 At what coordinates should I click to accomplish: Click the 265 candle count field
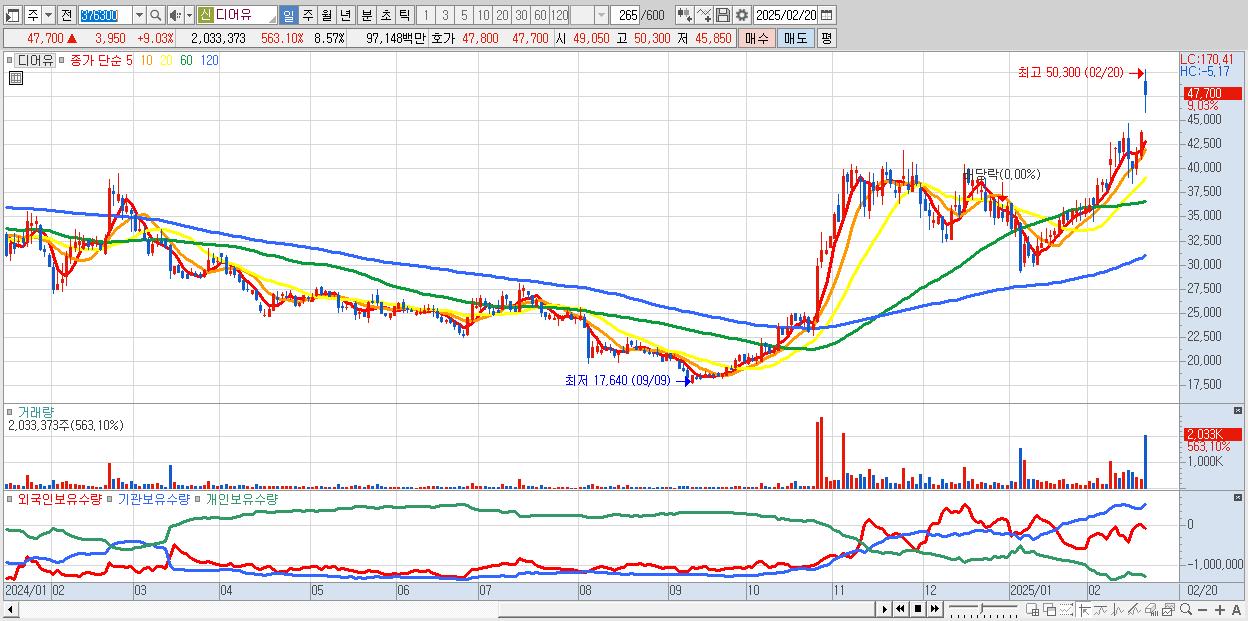pos(626,15)
